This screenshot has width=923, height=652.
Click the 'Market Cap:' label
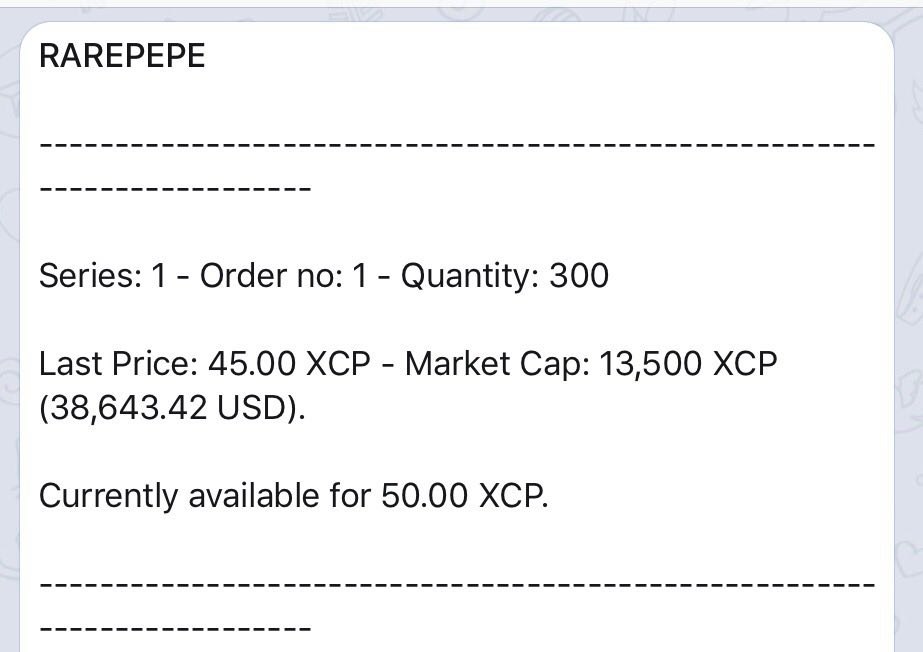pos(497,364)
